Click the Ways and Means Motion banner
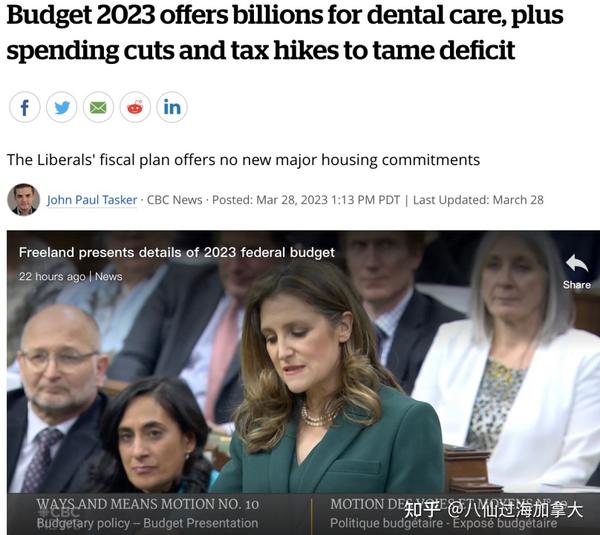Viewport: 600px width, 535px height. point(148,504)
